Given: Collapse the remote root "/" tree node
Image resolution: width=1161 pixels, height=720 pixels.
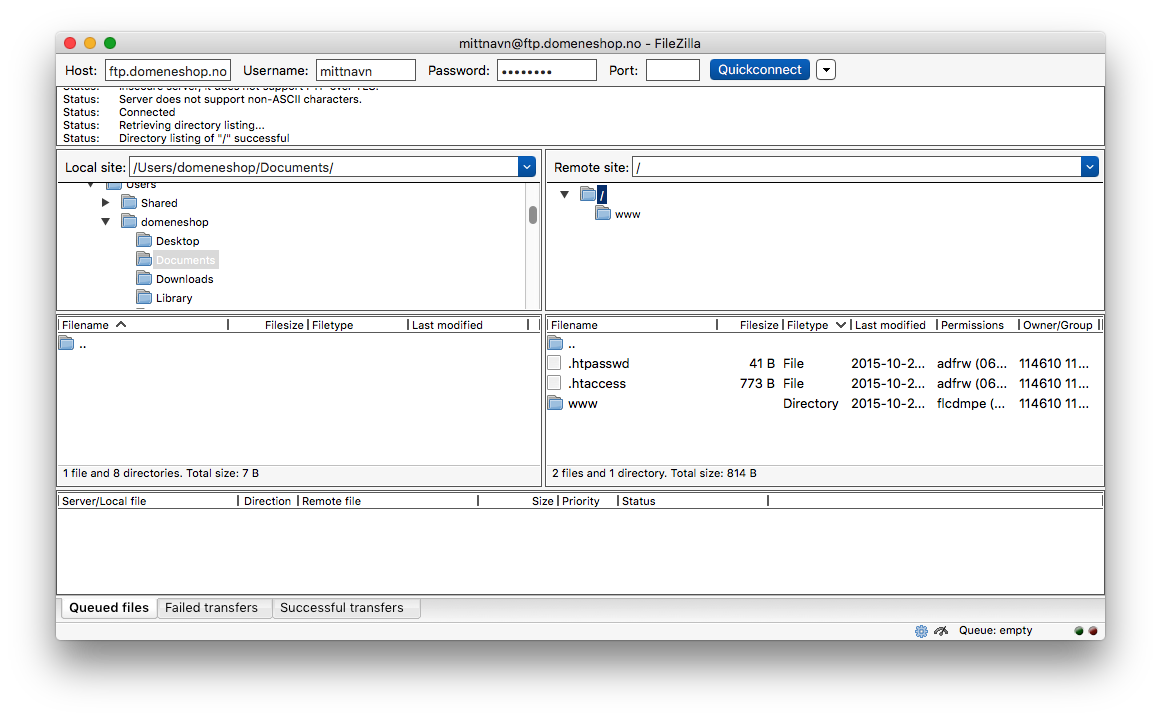Looking at the screenshot, I should coord(564,194).
